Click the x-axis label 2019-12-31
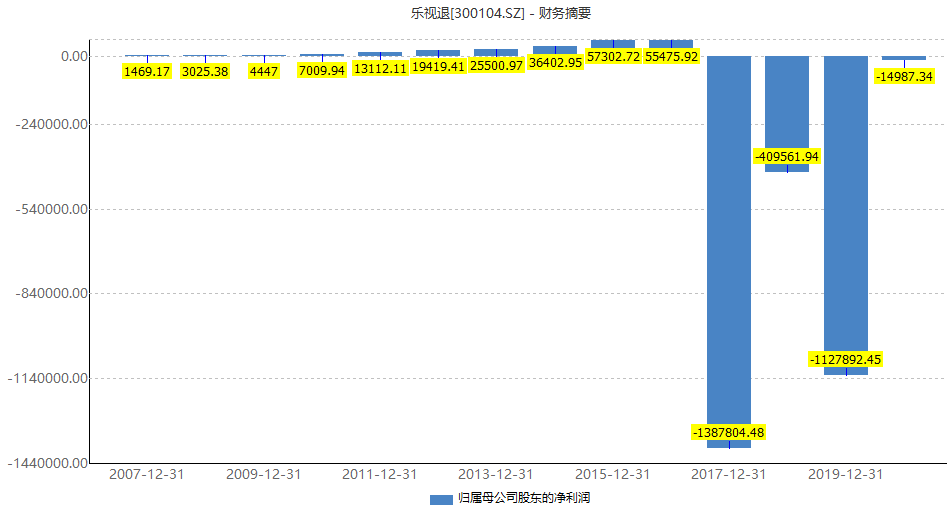 coord(846,475)
